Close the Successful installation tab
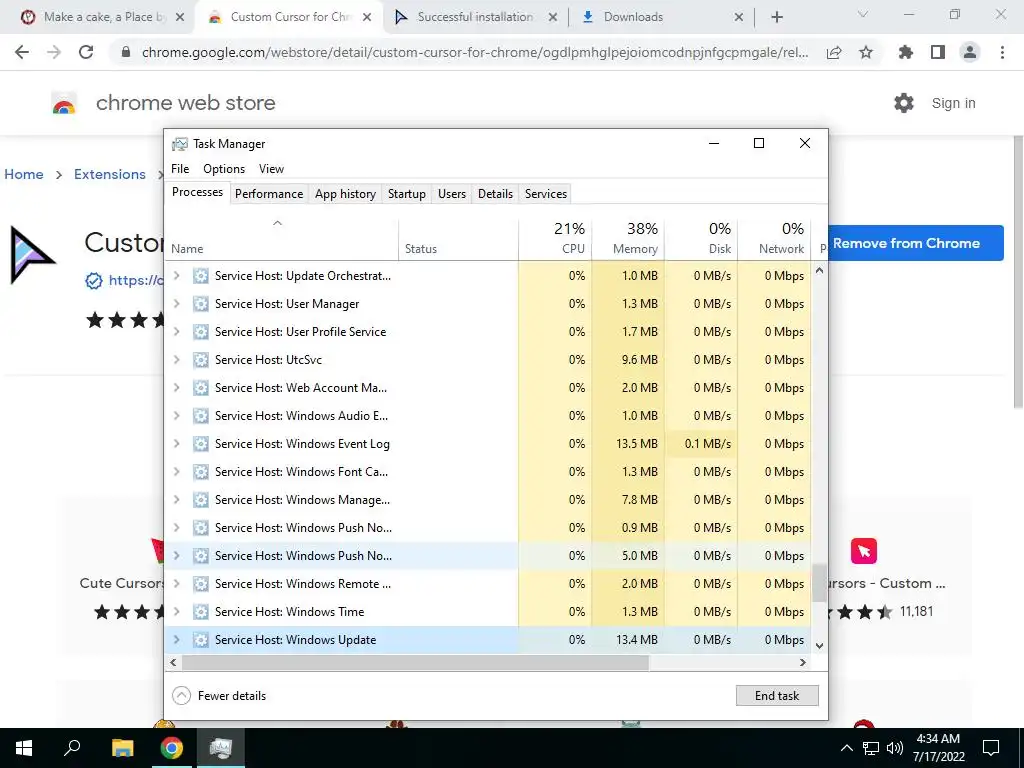 pyautogui.click(x=552, y=17)
